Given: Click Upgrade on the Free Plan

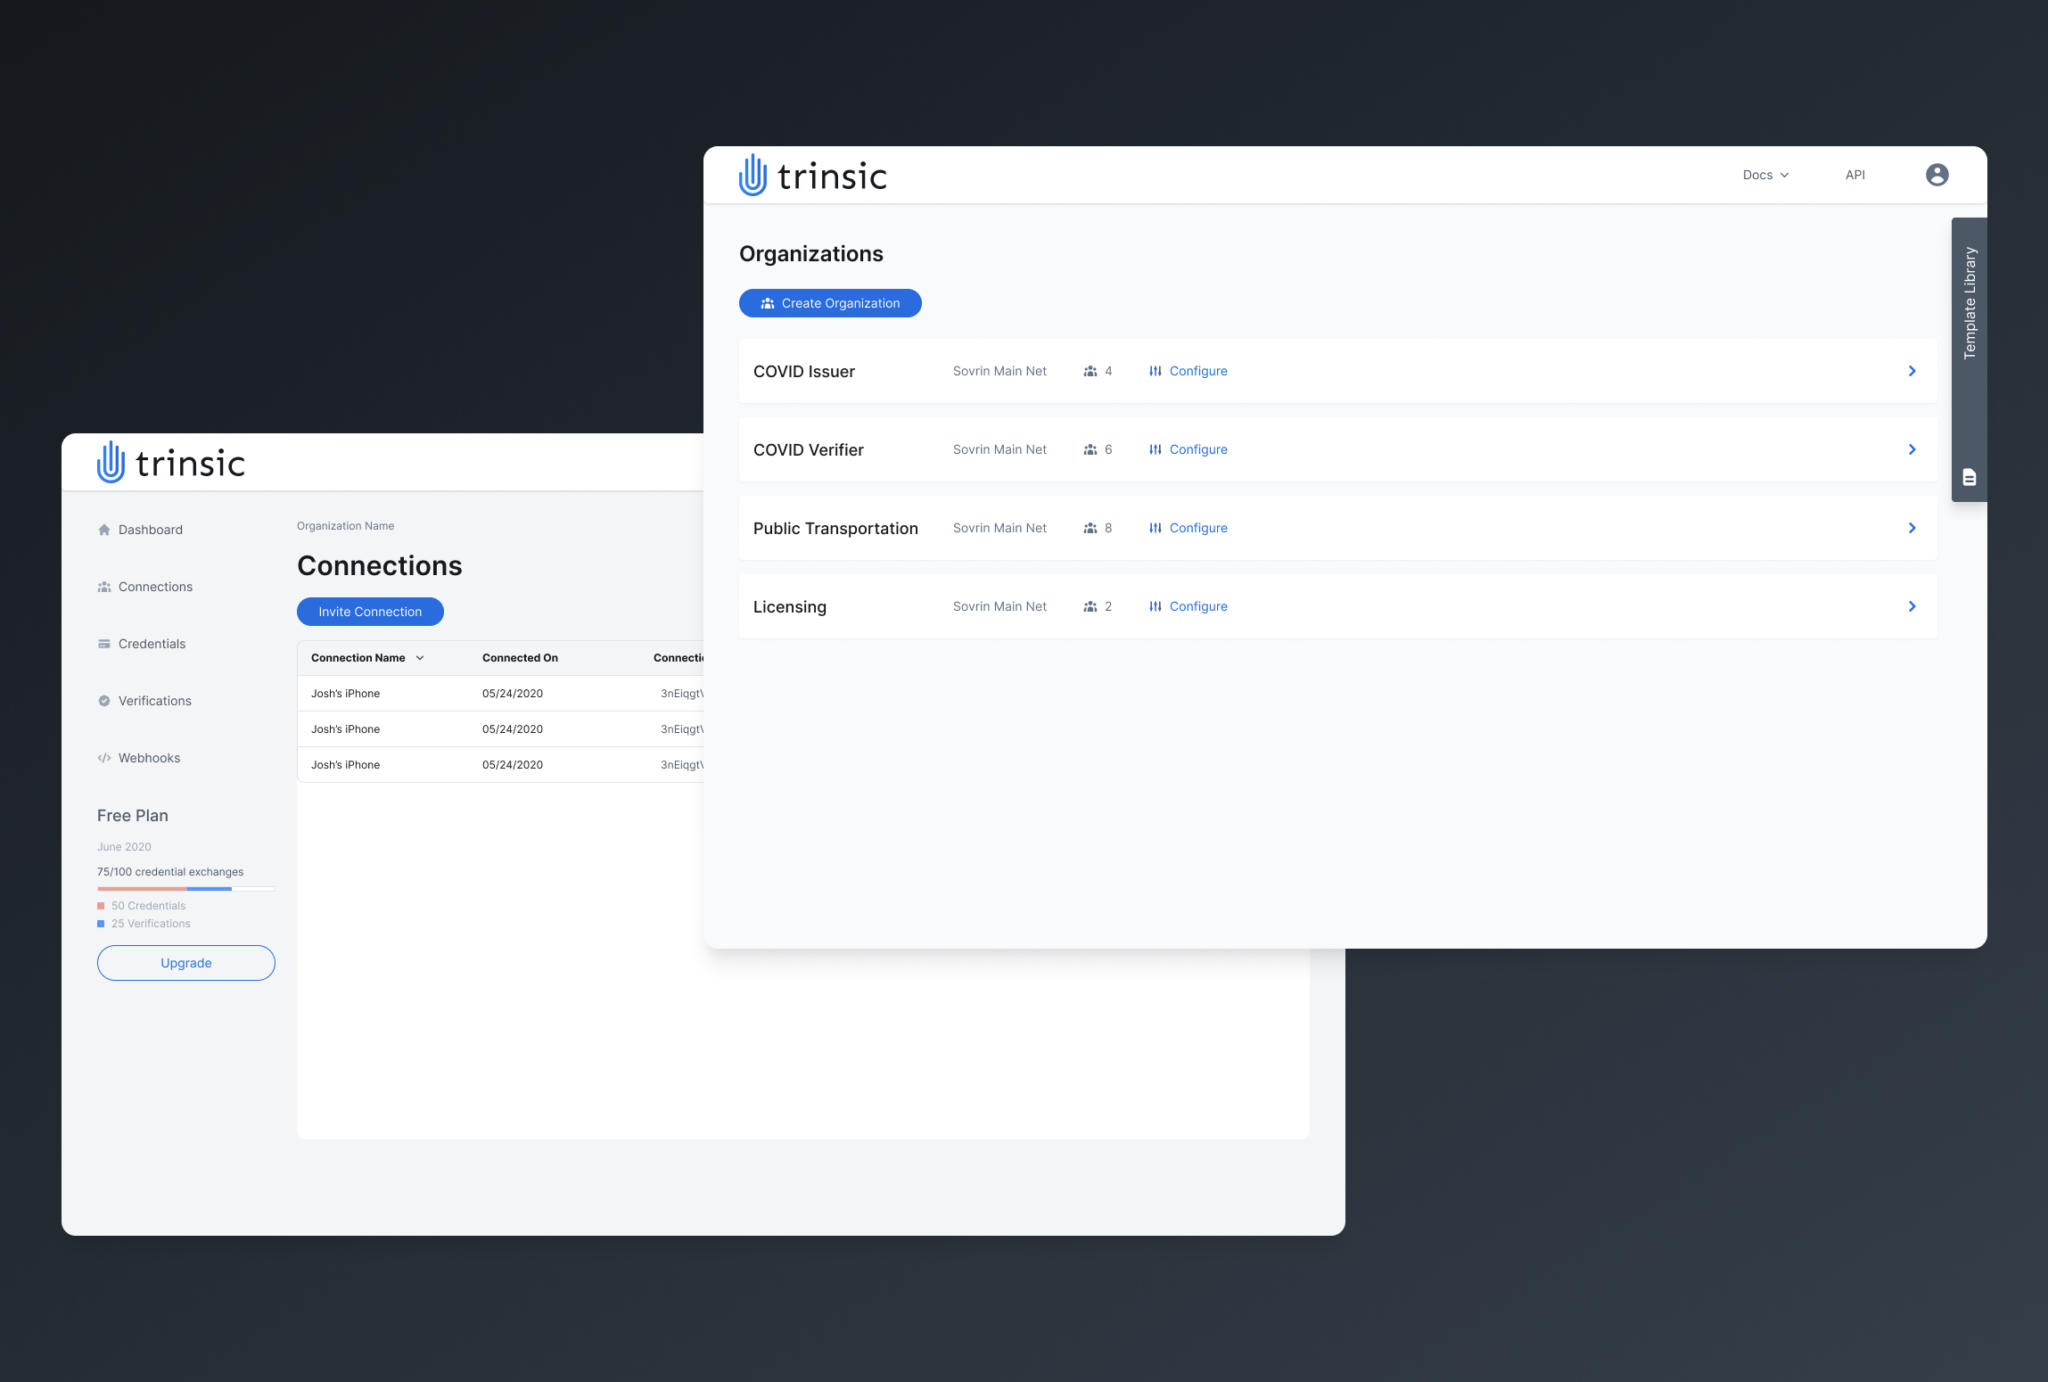Looking at the screenshot, I should 186,962.
